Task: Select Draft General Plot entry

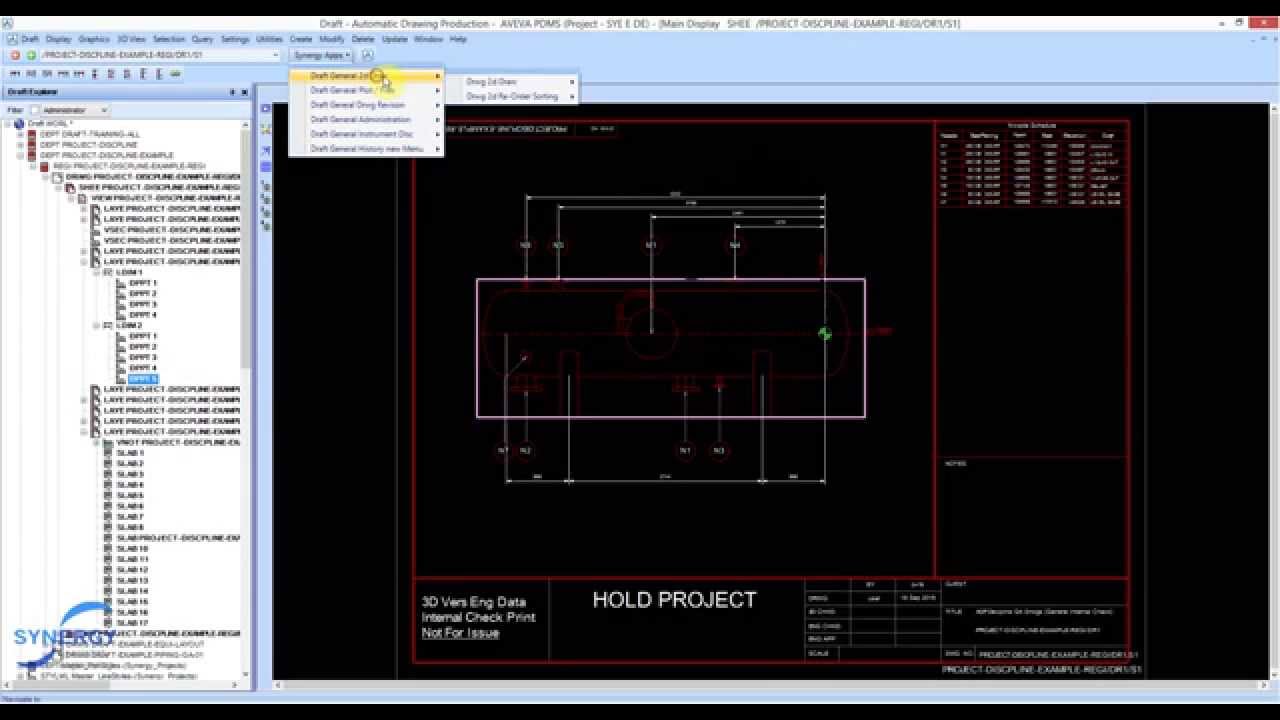Action: 366,90
